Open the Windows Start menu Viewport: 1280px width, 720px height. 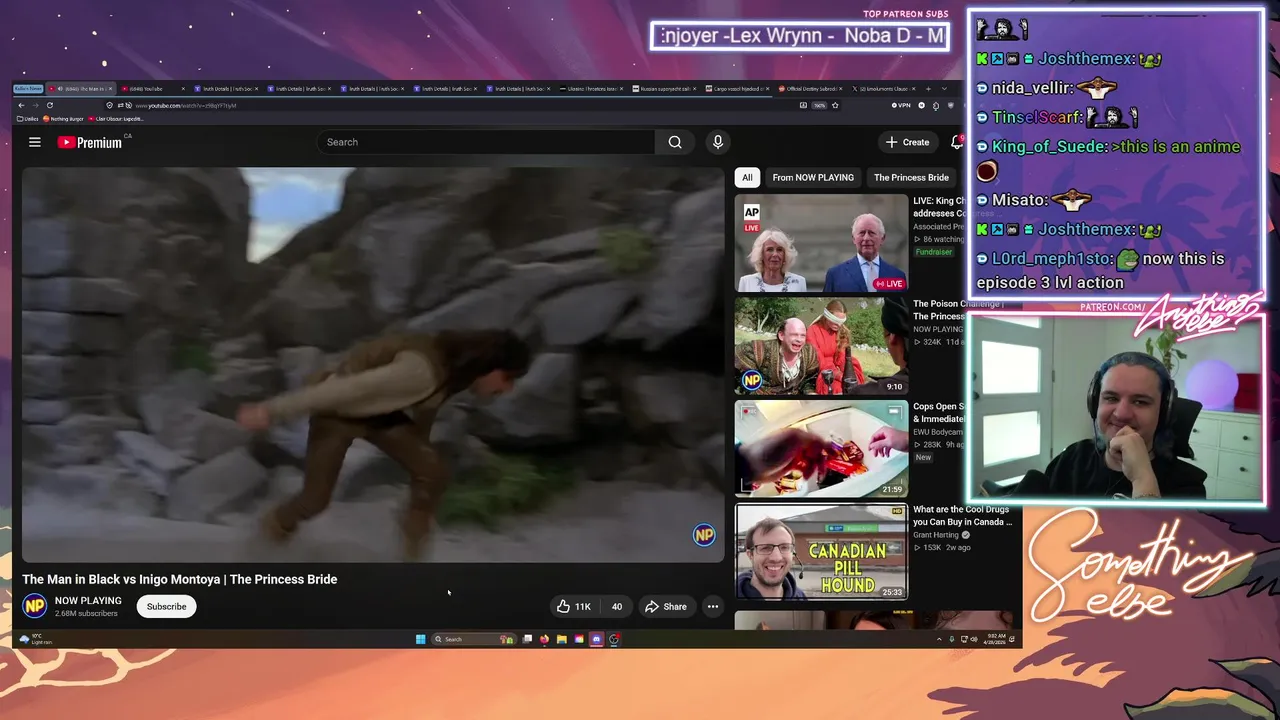click(420, 639)
